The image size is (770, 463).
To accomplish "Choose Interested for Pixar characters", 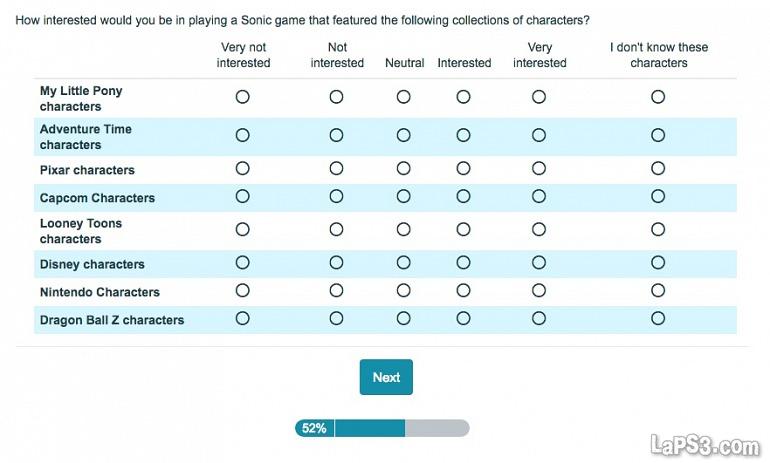I will coord(463,169).
